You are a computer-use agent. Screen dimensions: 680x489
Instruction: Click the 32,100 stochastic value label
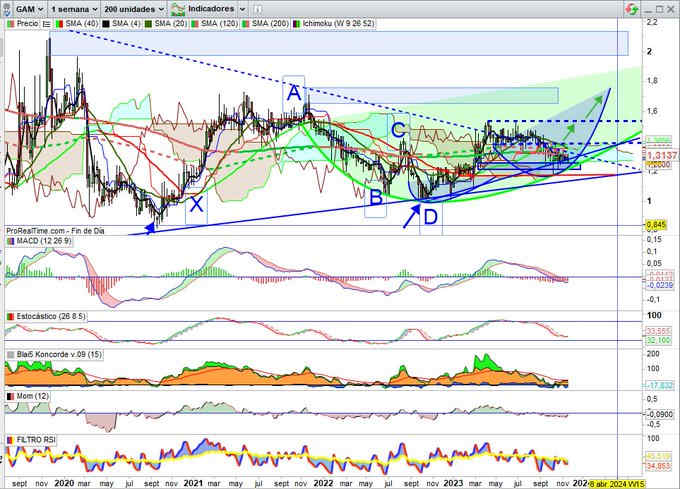658,341
